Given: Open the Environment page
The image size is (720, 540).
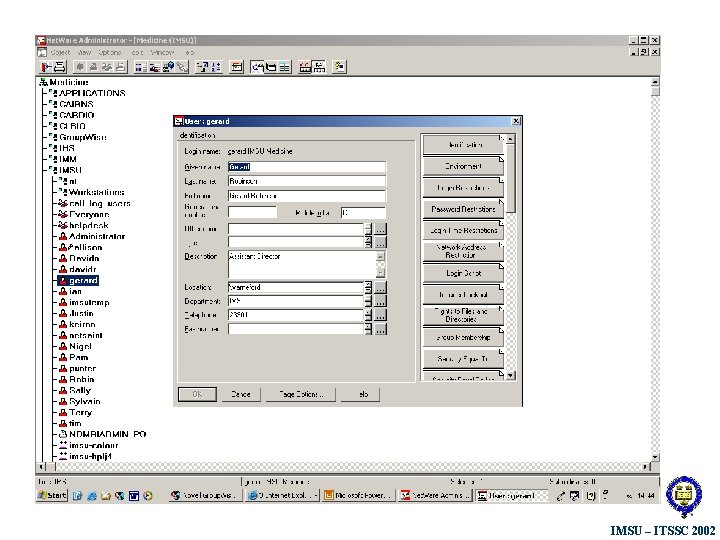Looking at the screenshot, I should coord(463,166).
